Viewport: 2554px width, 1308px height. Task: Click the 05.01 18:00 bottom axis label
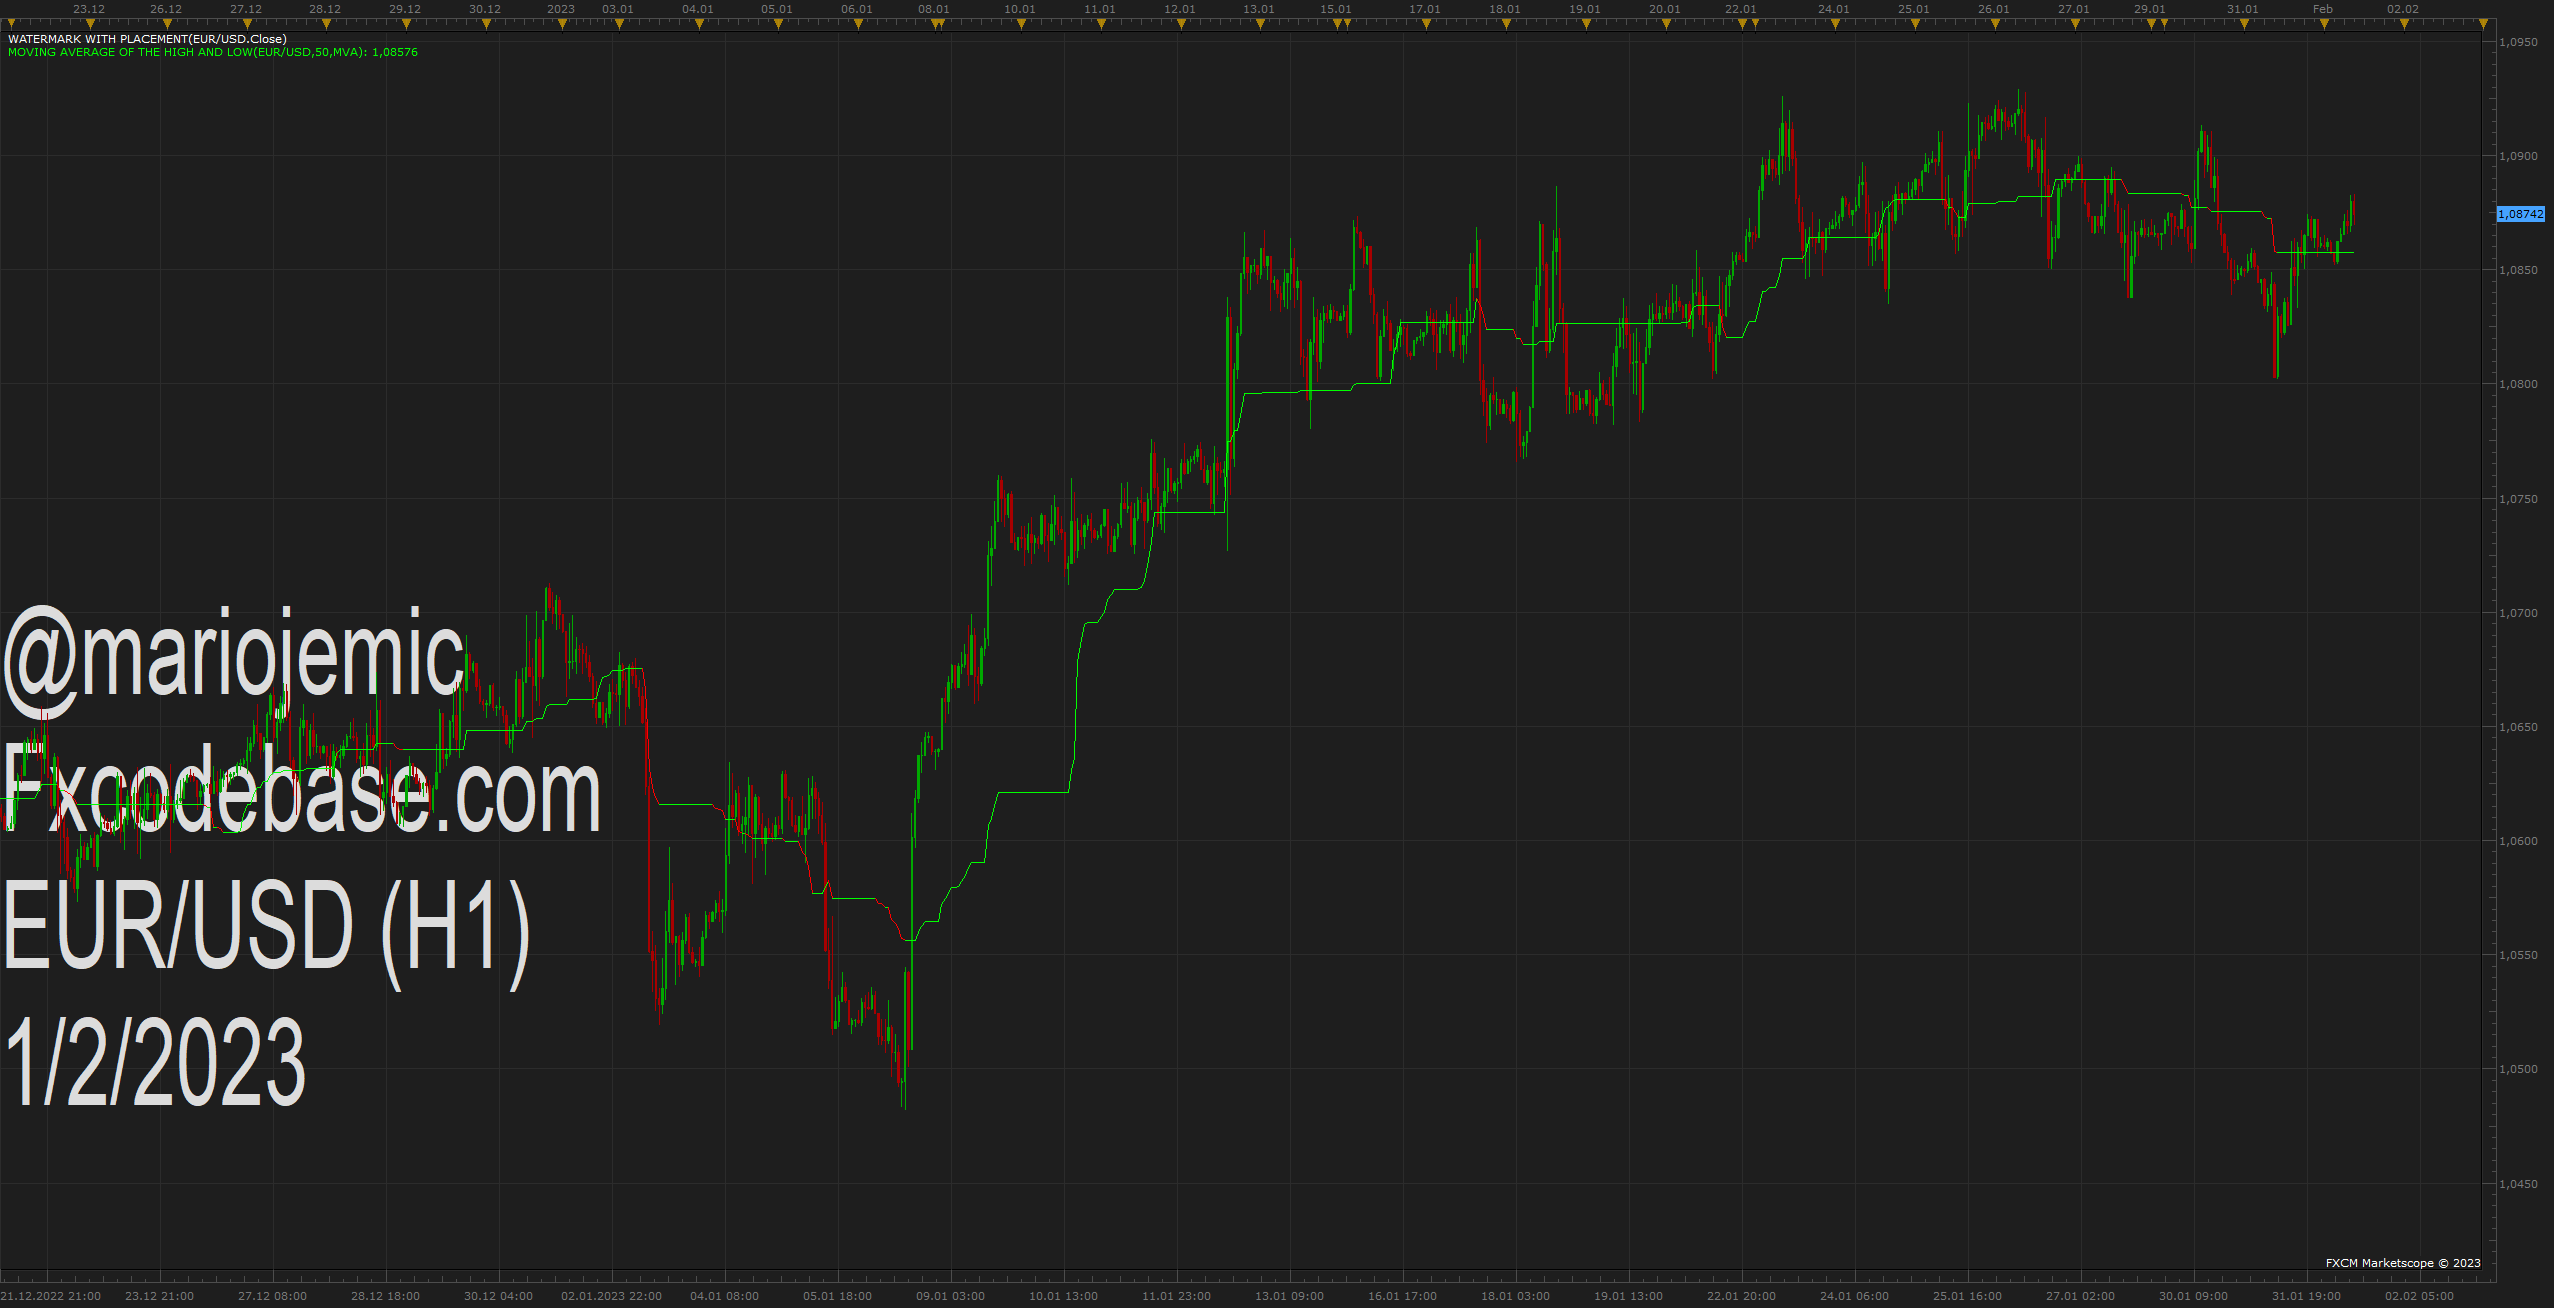tap(838, 1296)
